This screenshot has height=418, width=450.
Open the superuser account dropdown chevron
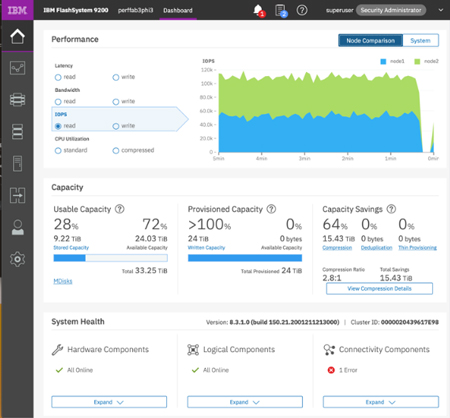[x=441, y=10]
